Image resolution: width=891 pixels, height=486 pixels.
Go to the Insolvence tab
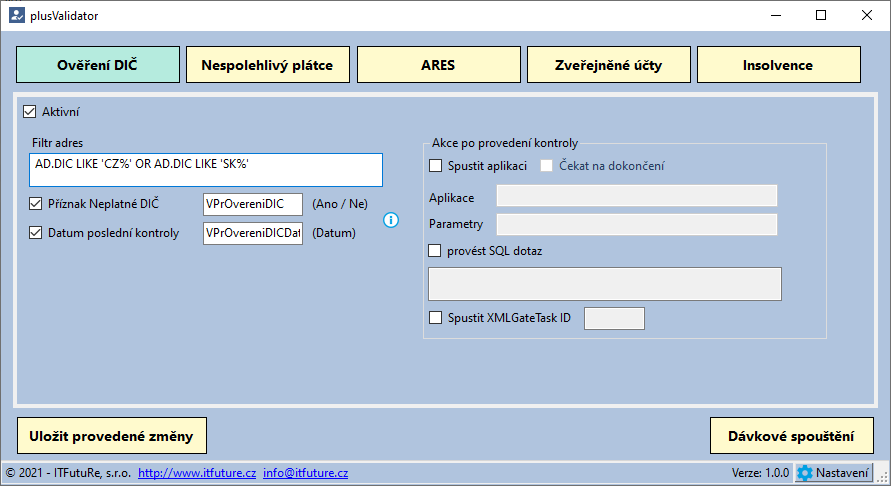coord(778,65)
